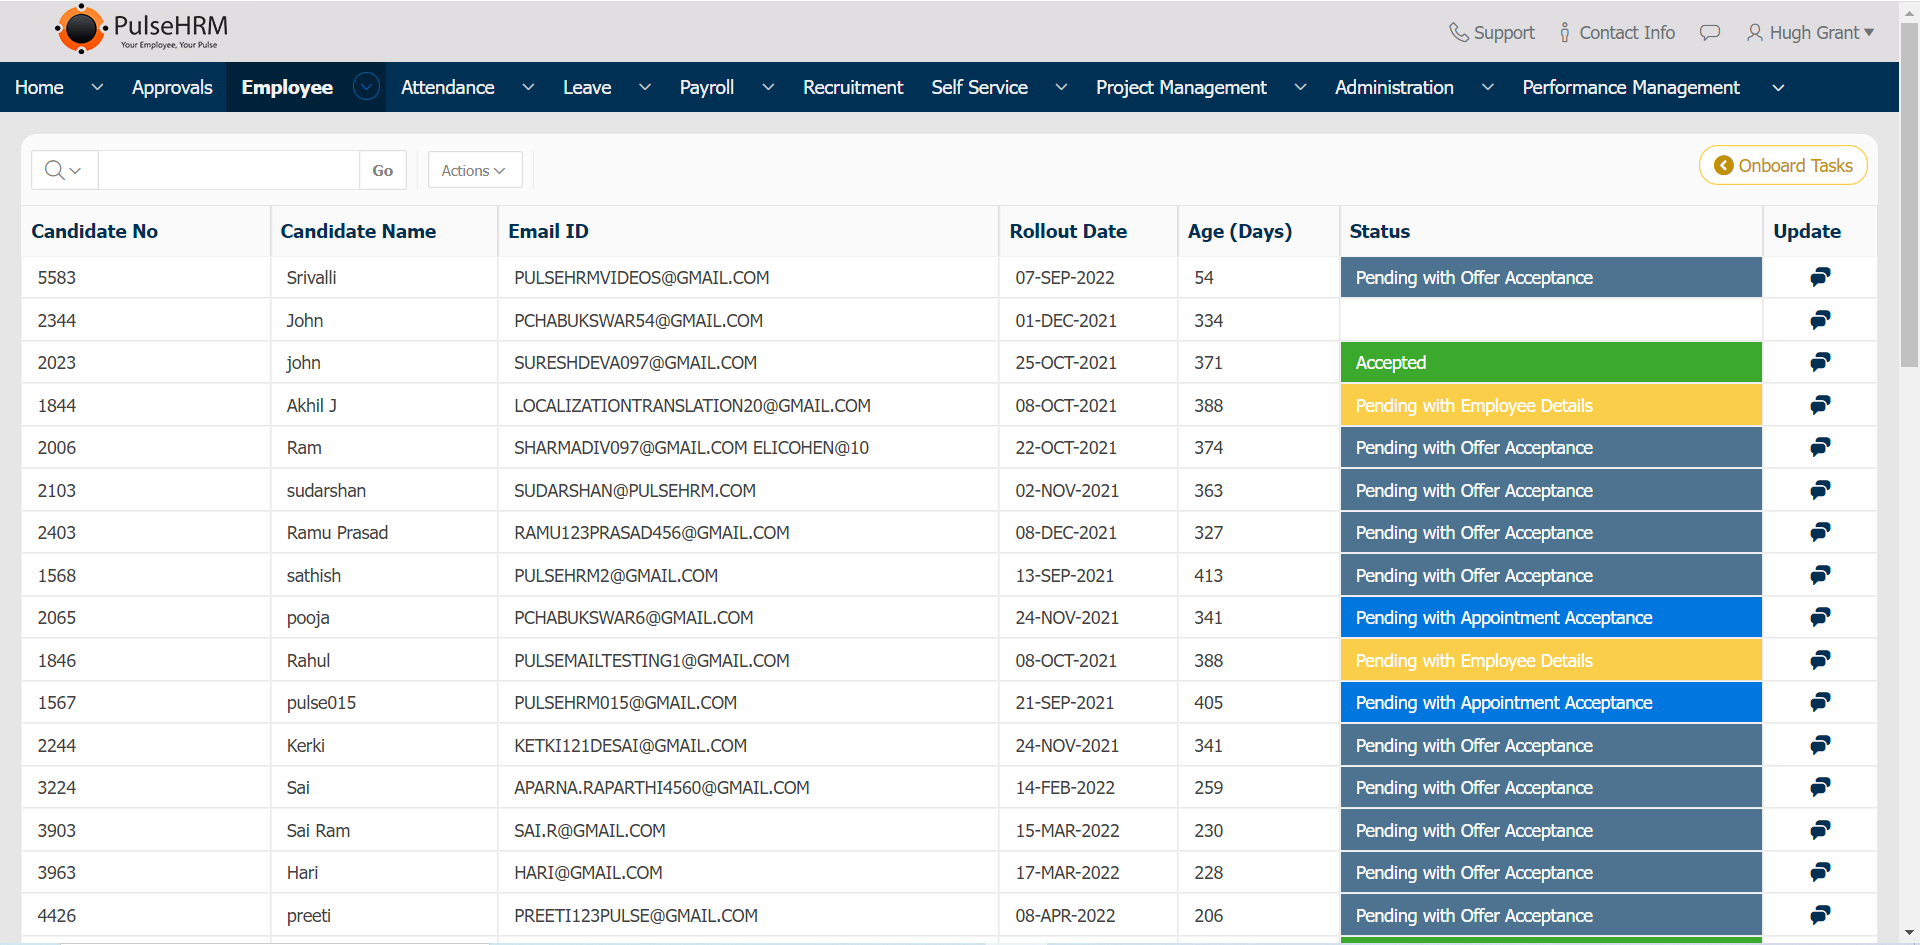The height and width of the screenshot is (945, 1920).
Task: Open Contact Info in the header
Action: 1617,33
